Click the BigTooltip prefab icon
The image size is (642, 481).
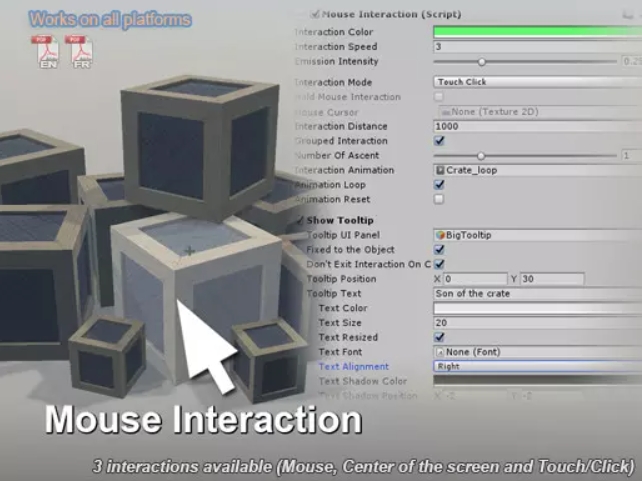coord(440,235)
